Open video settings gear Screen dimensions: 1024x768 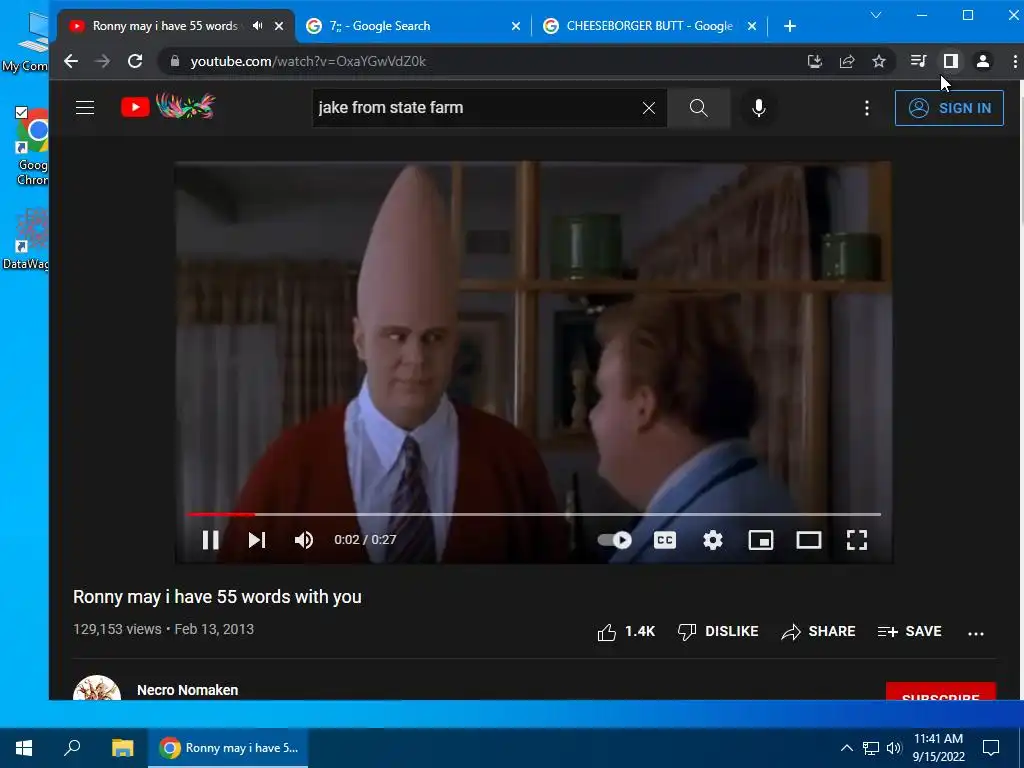point(712,540)
